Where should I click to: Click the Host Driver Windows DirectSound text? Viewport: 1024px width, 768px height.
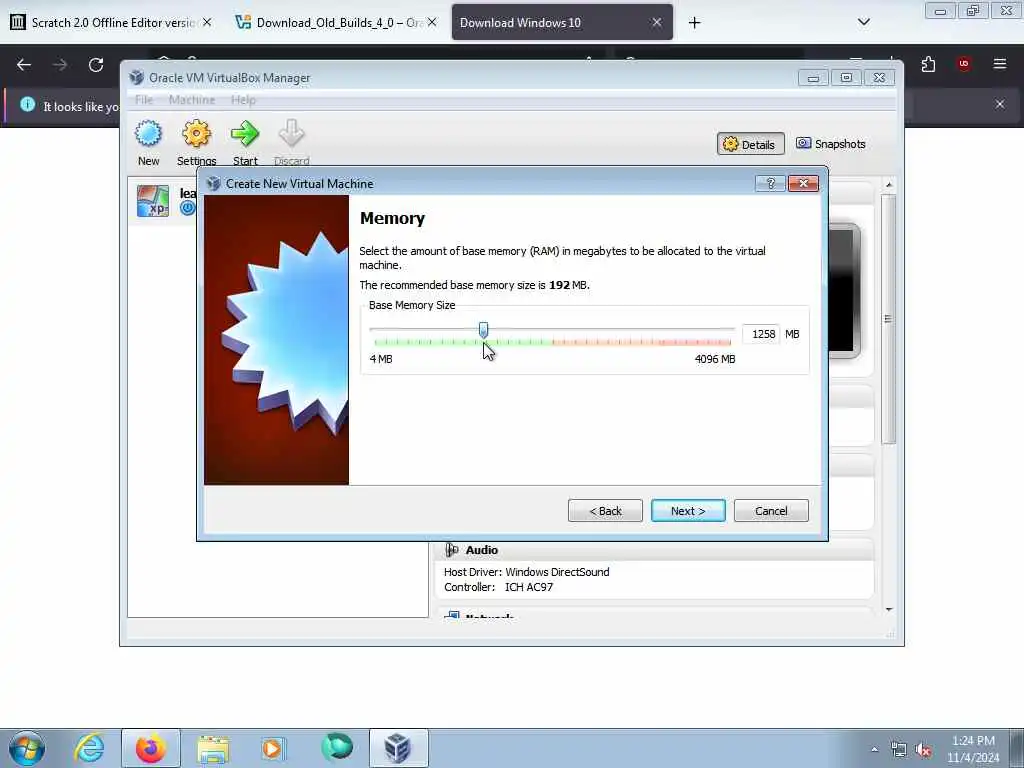[x=526, y=572]
